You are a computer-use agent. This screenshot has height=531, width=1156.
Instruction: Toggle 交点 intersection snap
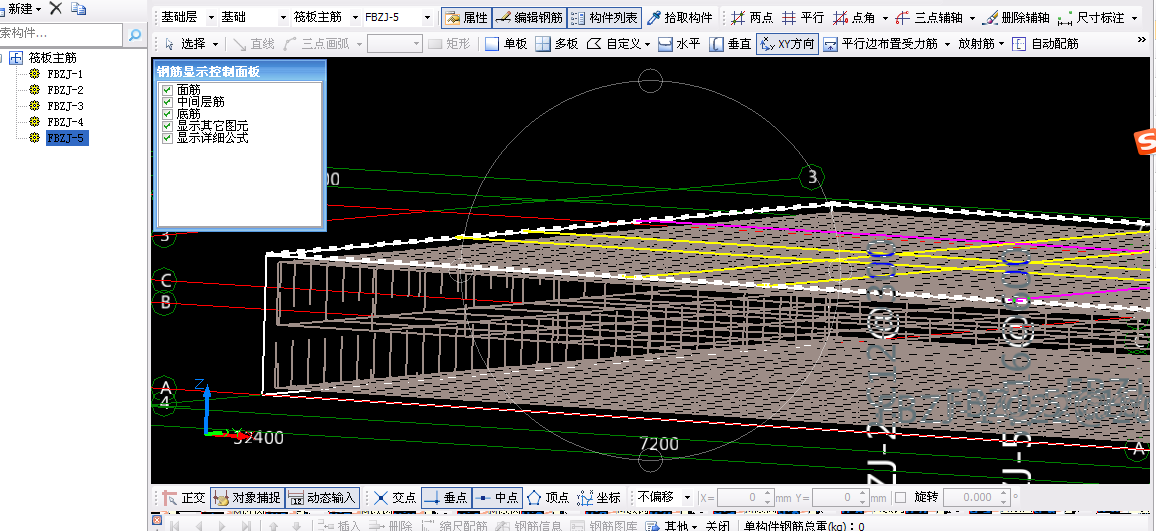pos(395,498)
